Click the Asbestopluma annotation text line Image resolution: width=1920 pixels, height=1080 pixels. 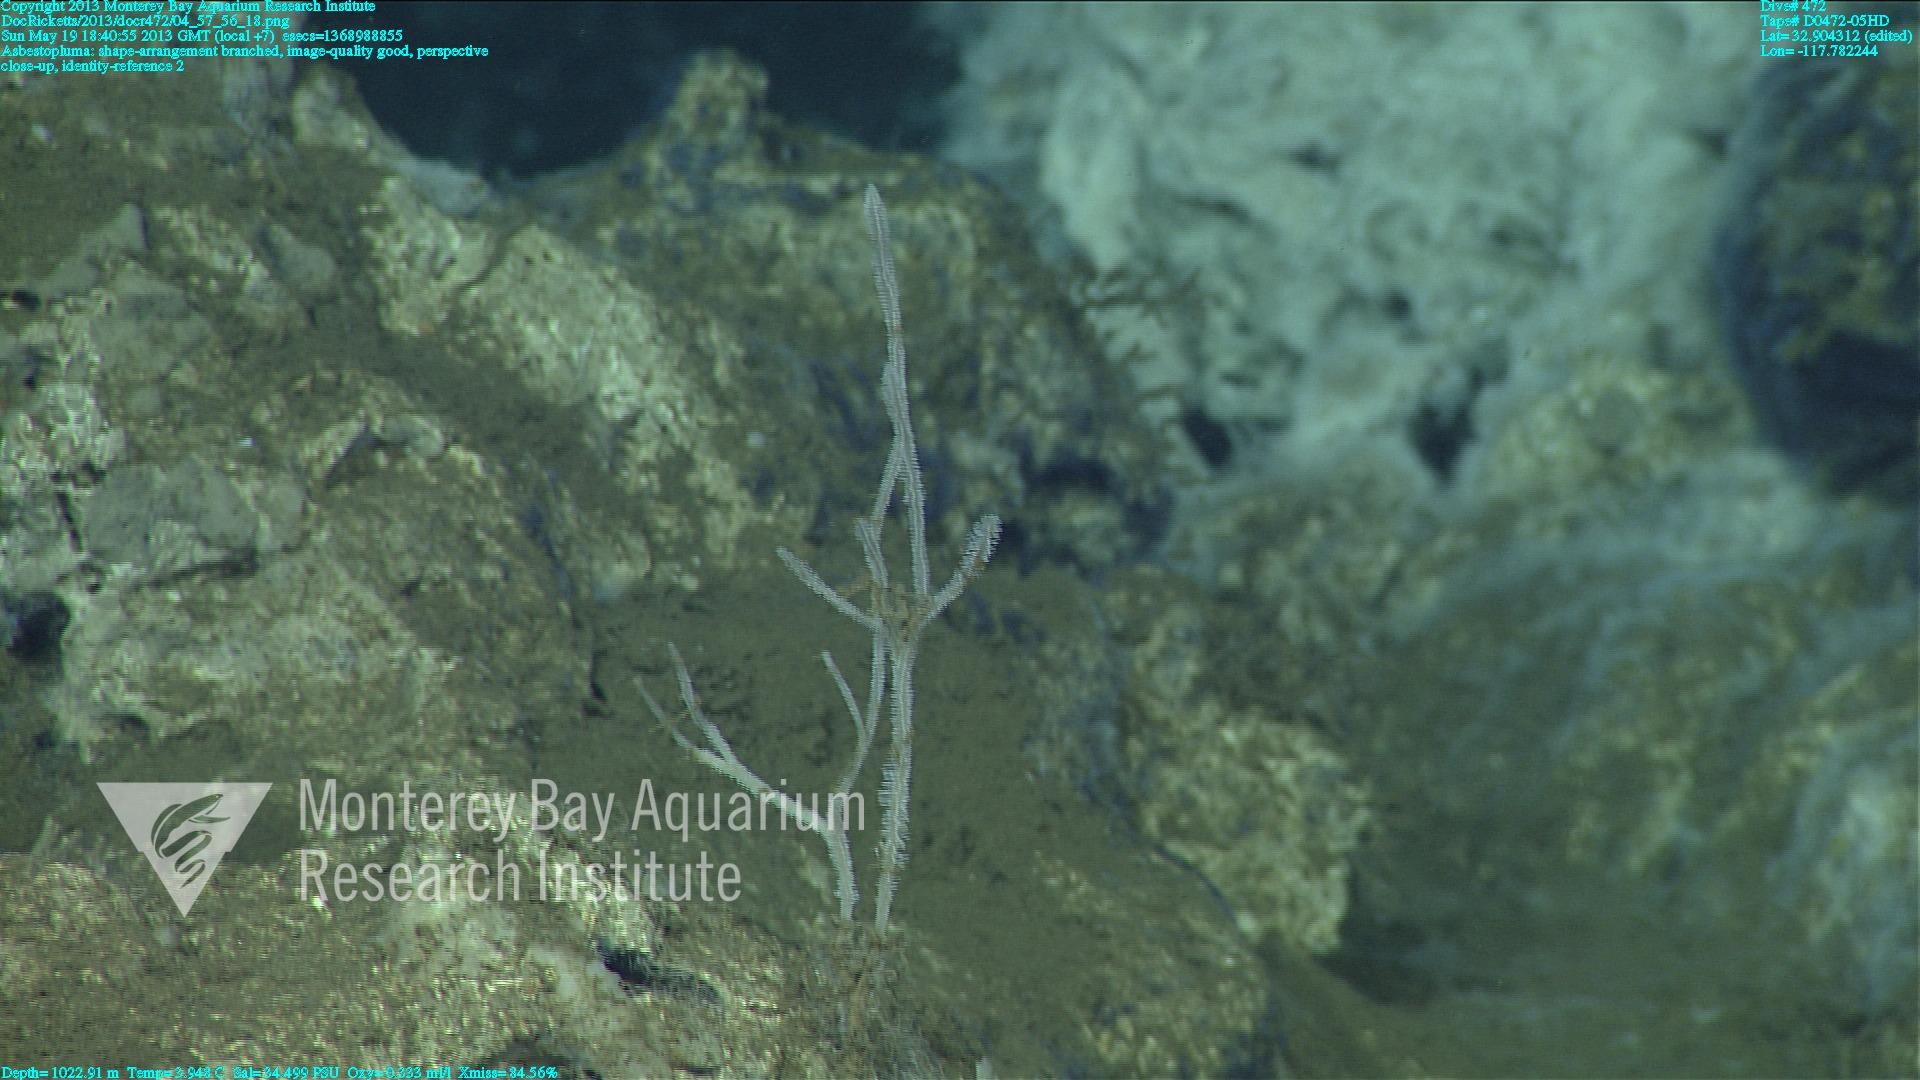[x=245, y=51]
